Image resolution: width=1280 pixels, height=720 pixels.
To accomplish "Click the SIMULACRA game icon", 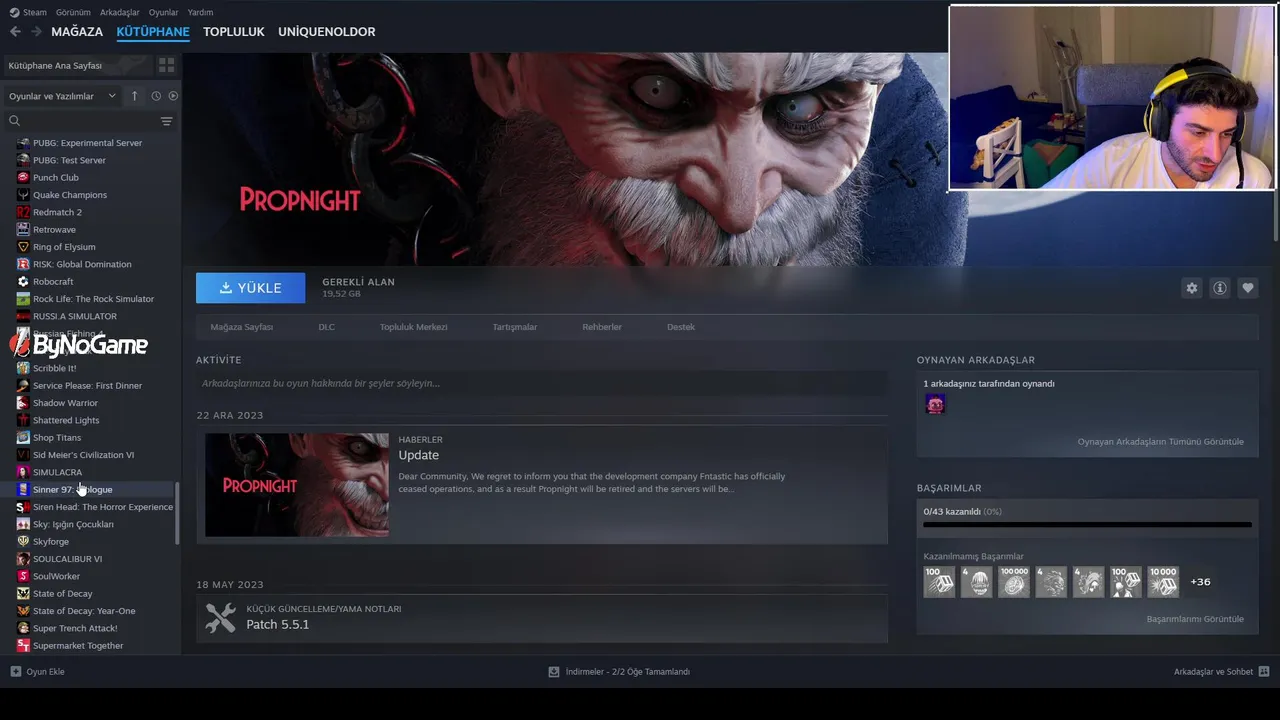I will [23, 472].
